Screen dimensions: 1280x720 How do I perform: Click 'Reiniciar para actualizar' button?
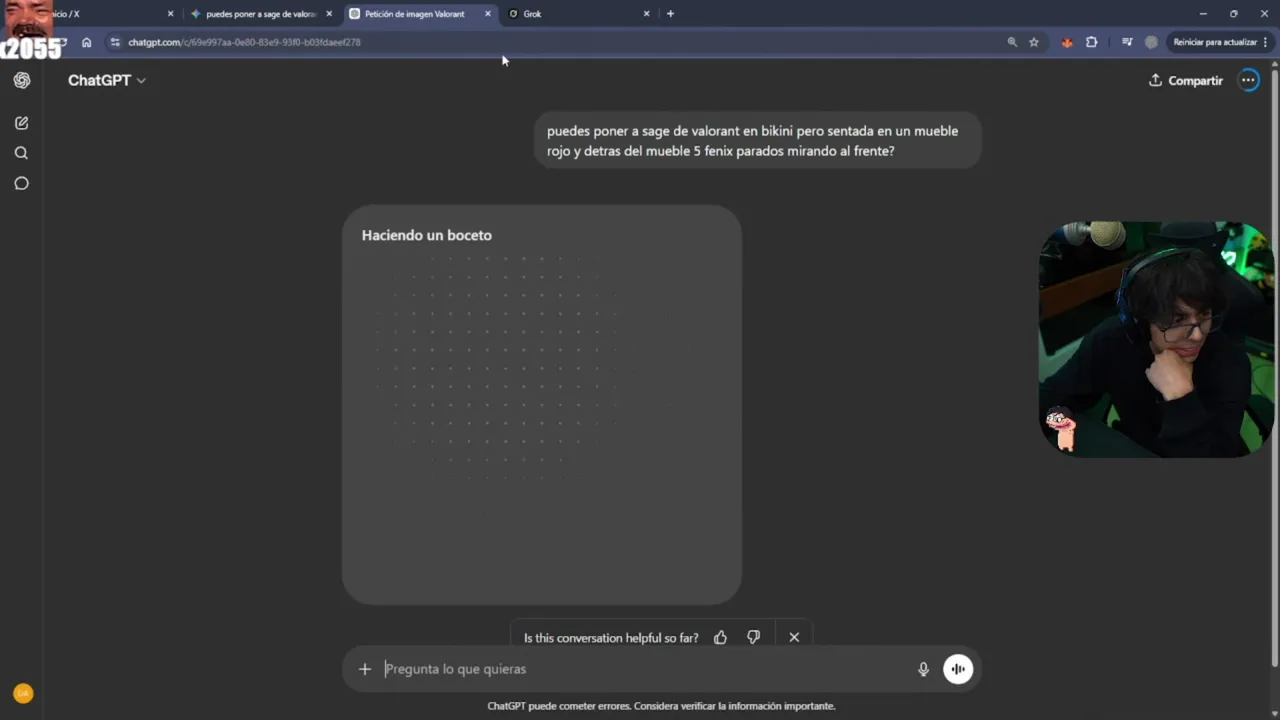tap(1214, 42)
